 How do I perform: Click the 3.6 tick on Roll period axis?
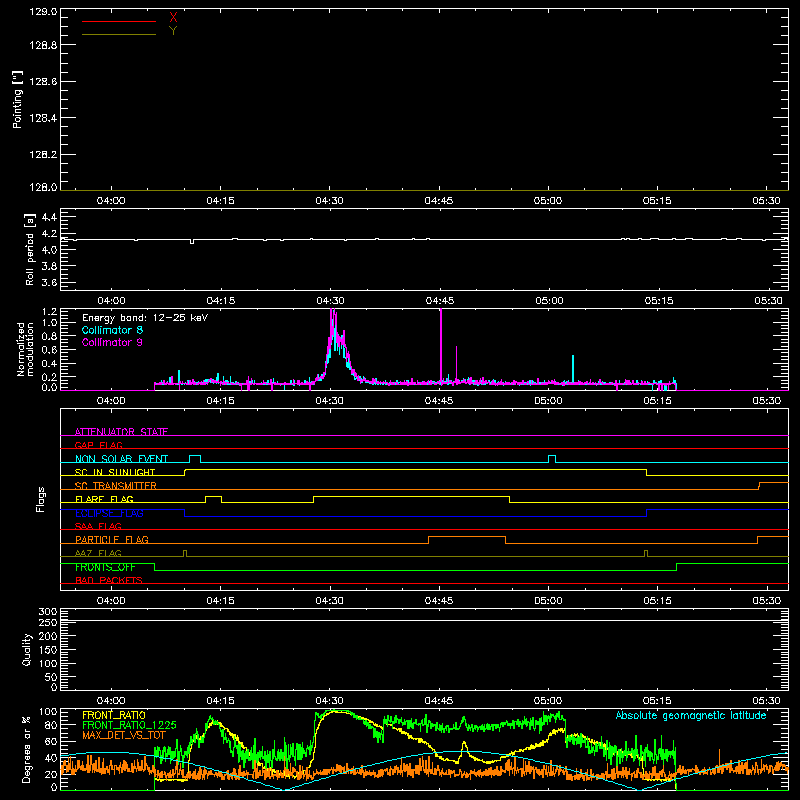(x=49, y=282)
